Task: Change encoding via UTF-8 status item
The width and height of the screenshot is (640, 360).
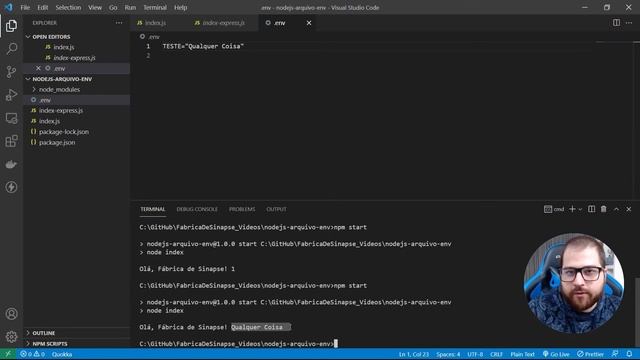Action: [x=475, y=354]
